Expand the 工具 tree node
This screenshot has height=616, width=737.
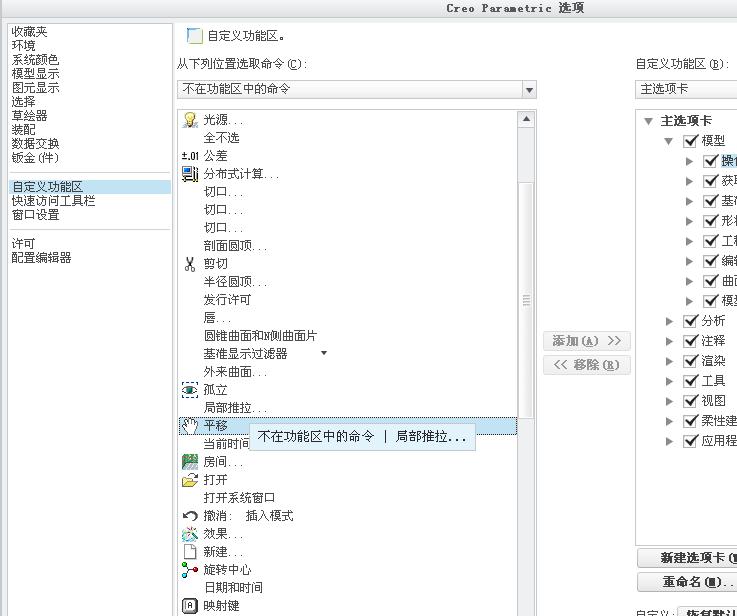[x=669, y=381]
